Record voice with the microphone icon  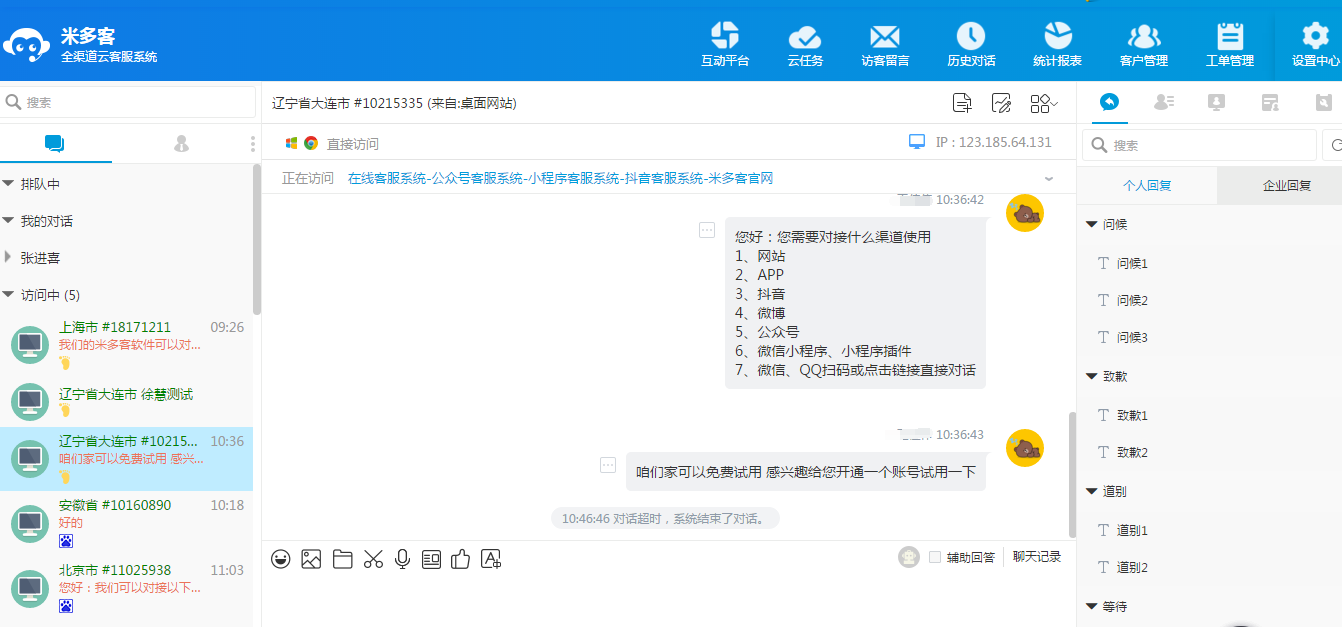402,559
